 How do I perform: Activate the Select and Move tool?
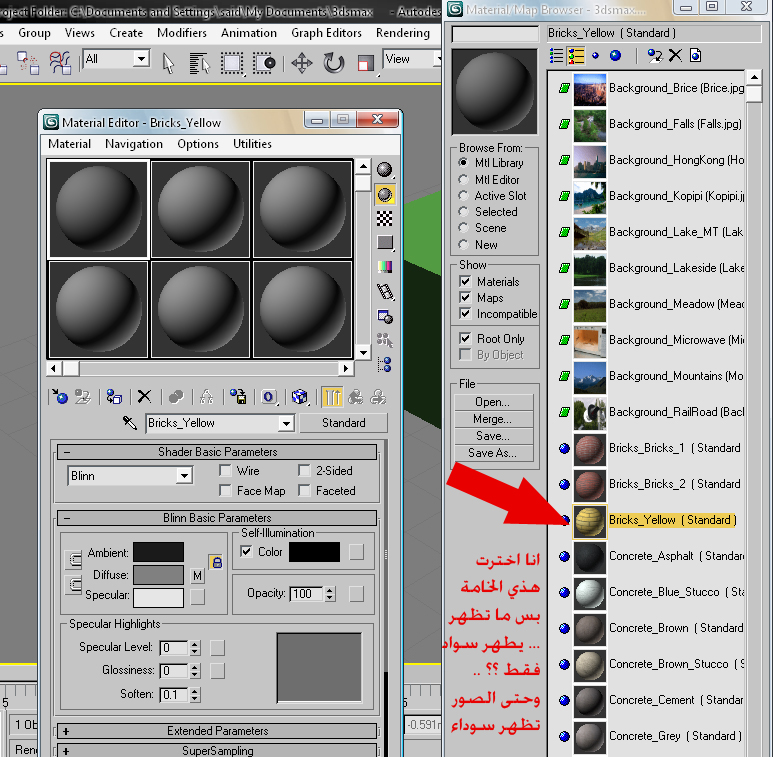coord(302,64)
